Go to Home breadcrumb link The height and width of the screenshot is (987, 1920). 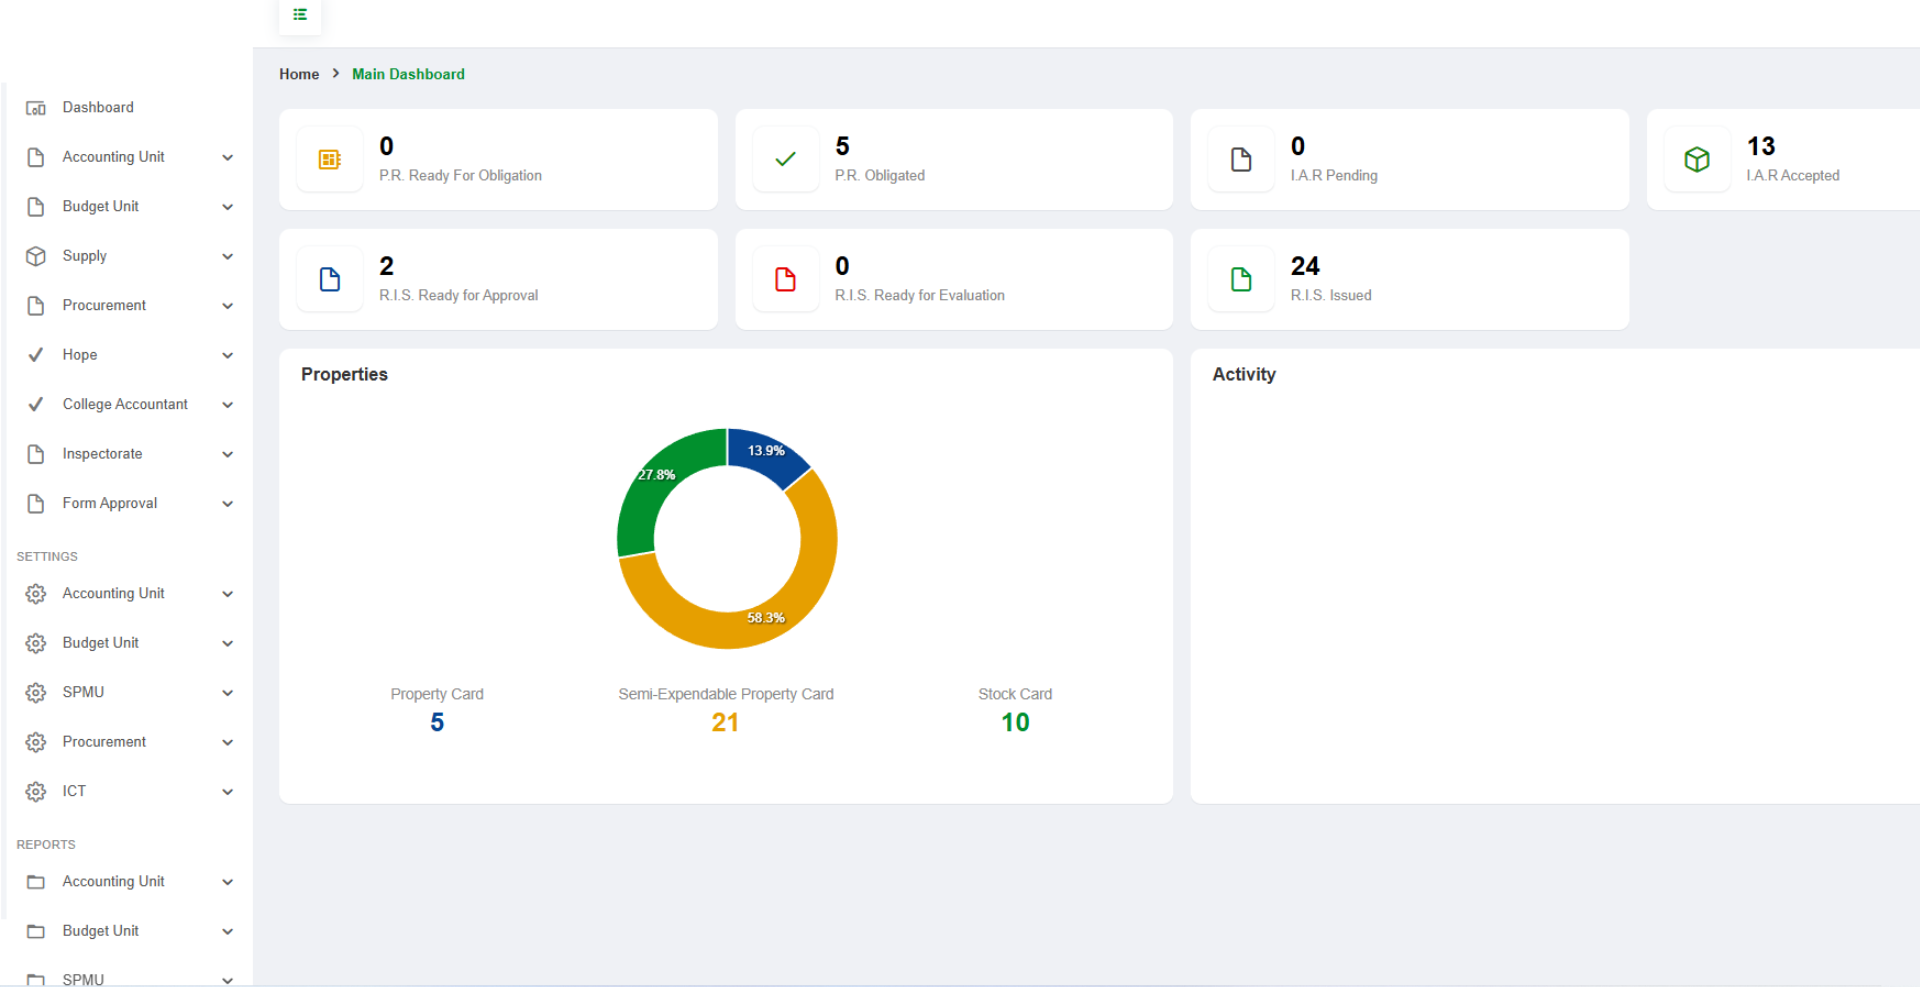299,74
